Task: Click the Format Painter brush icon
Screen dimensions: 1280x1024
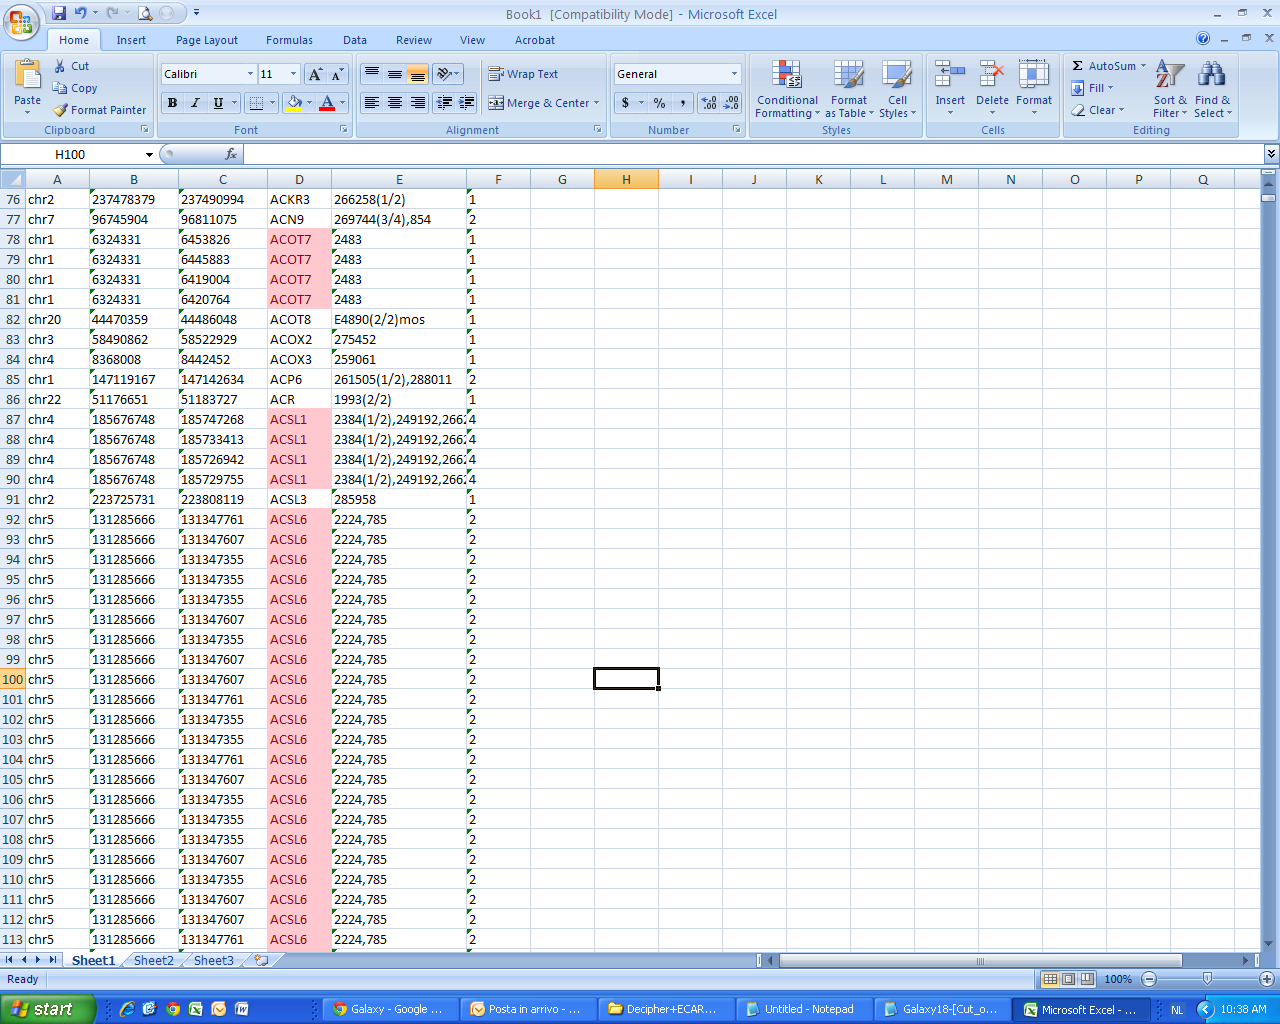Action: pos(61,110)
